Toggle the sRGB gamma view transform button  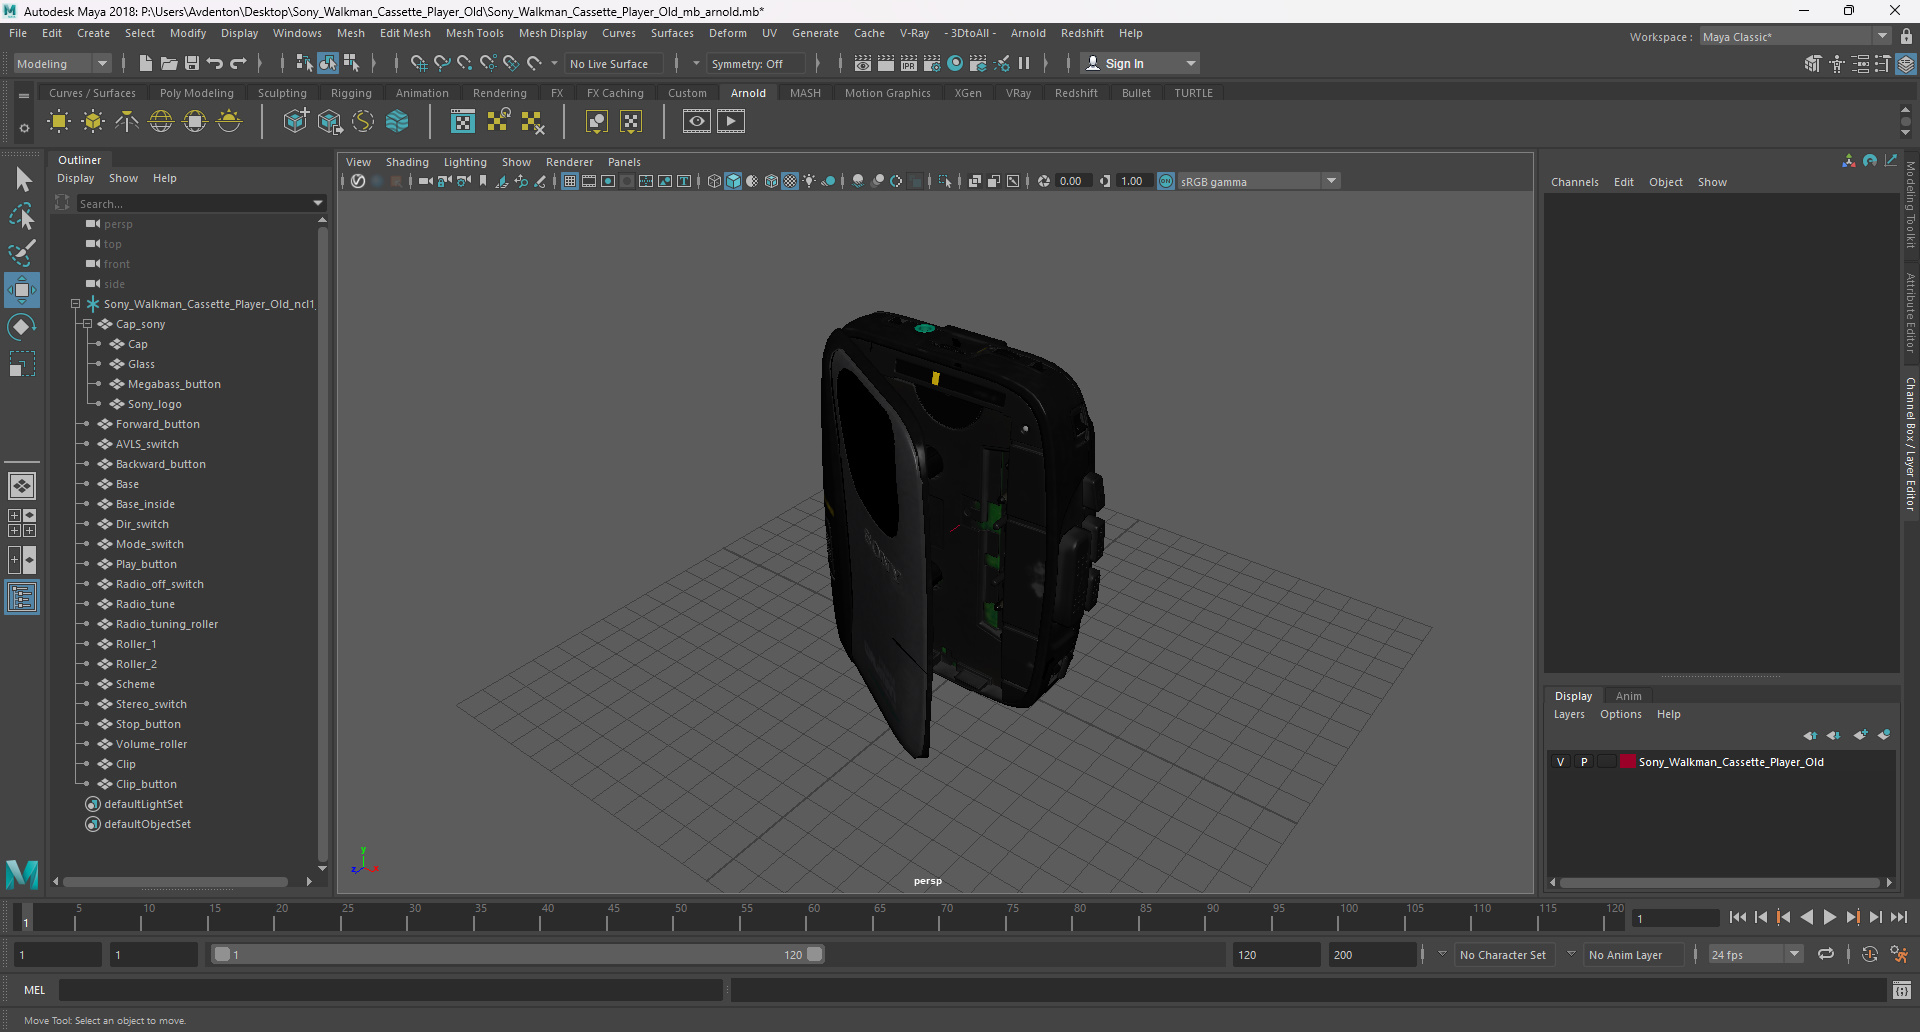(1166, 181)
